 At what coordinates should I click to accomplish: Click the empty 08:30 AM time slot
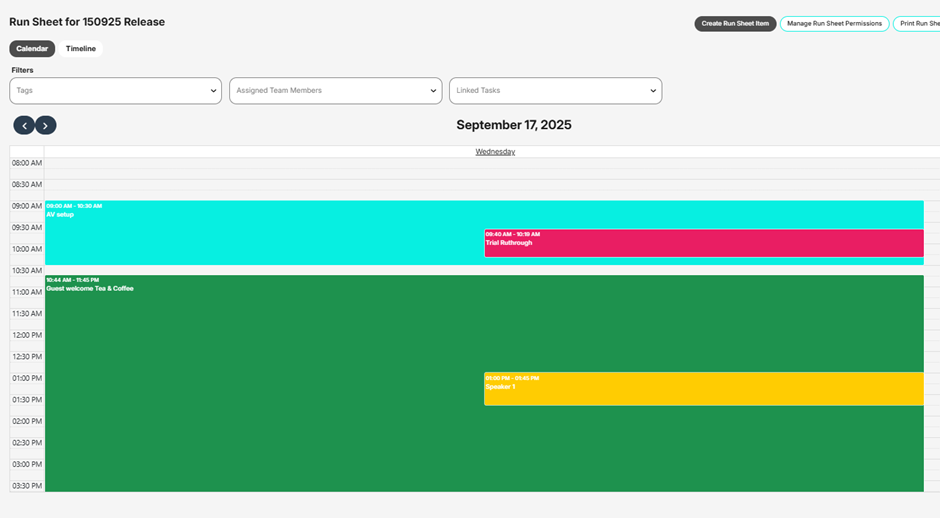[x=490, y=185]
